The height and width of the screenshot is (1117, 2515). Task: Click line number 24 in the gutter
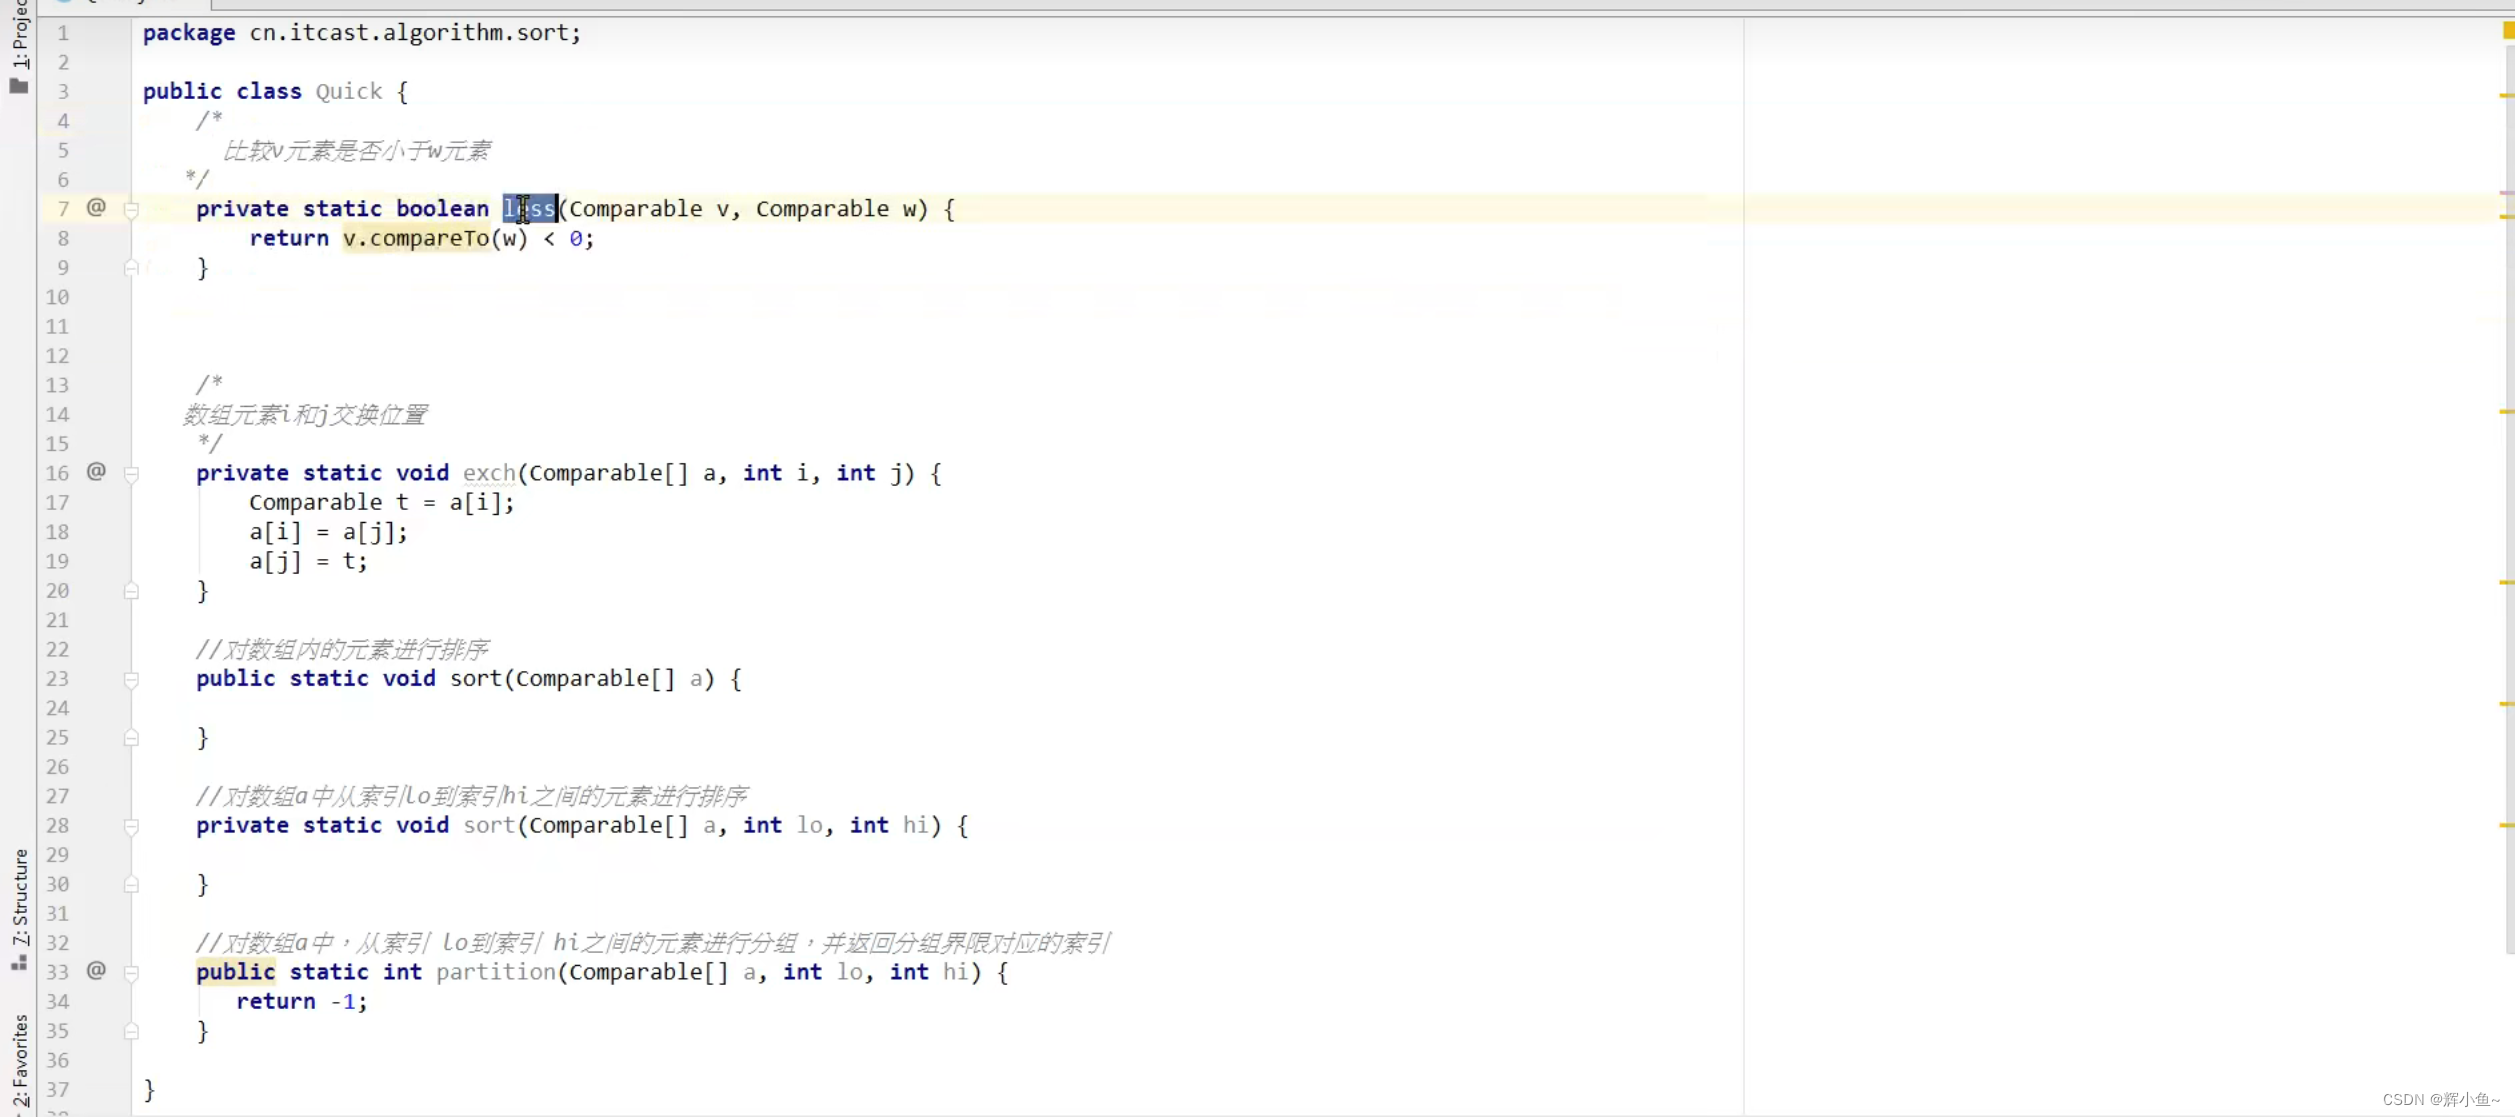pos(58,708)
